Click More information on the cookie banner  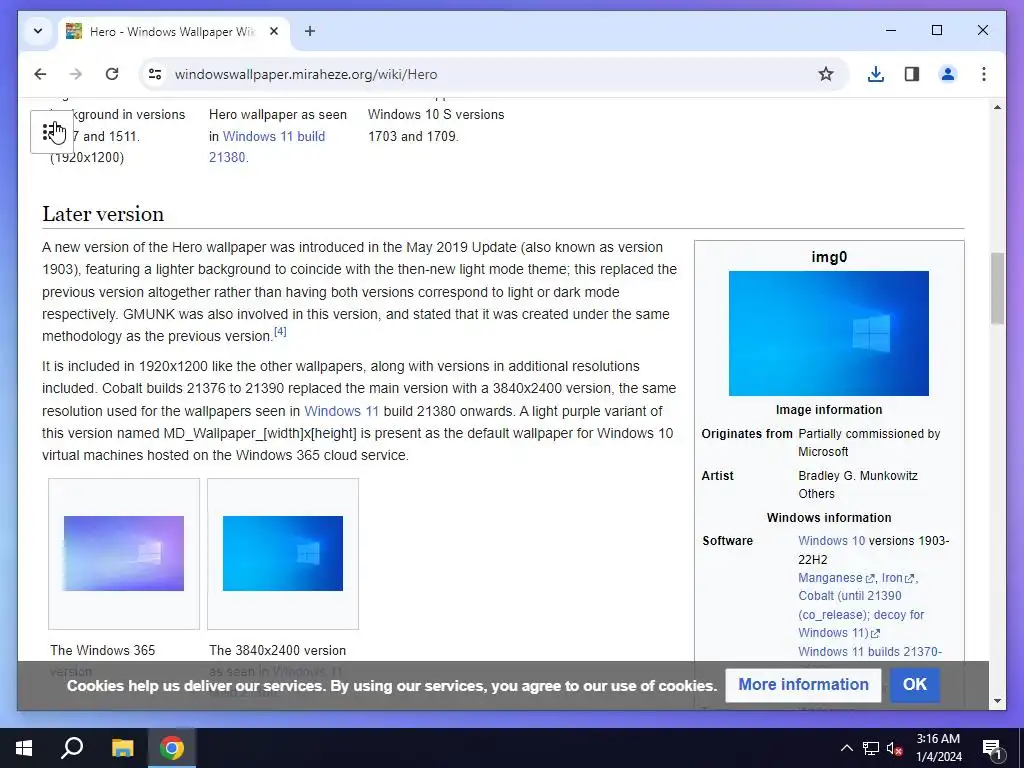point(803,684)
